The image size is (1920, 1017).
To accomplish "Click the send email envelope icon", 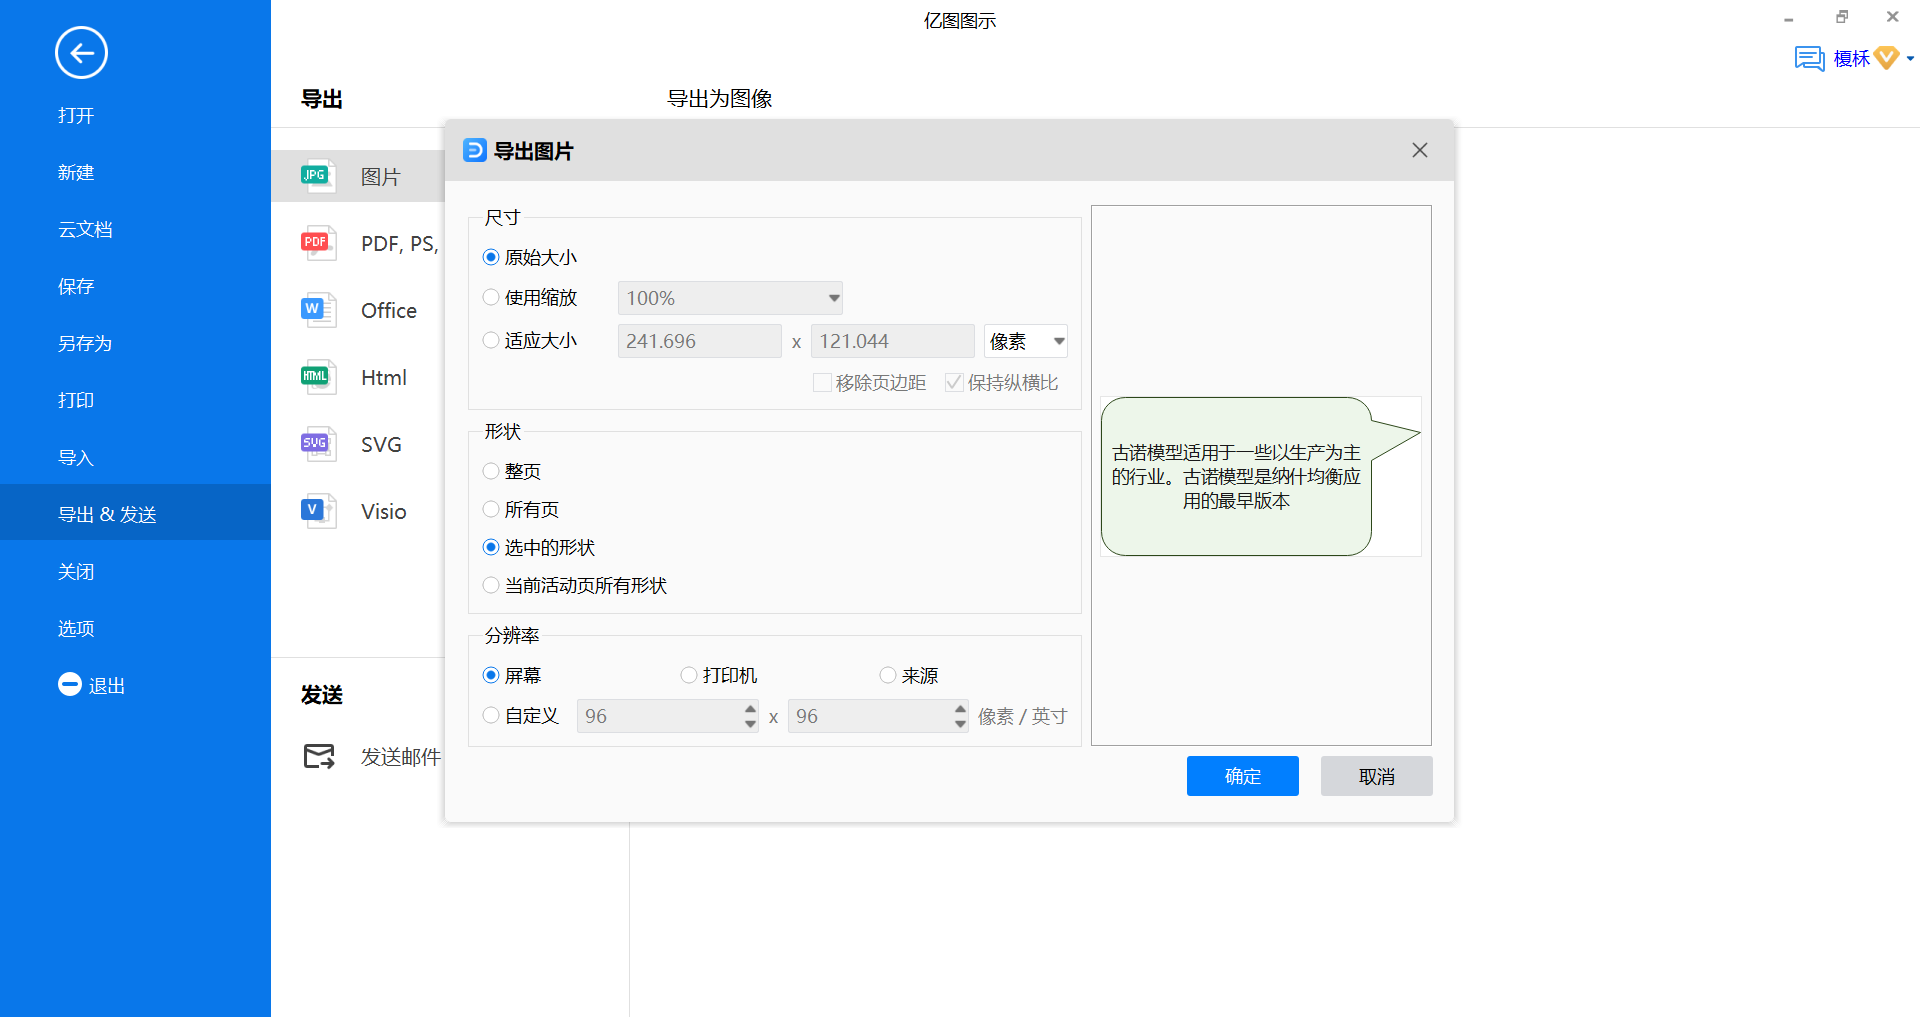I will point(319,756).
